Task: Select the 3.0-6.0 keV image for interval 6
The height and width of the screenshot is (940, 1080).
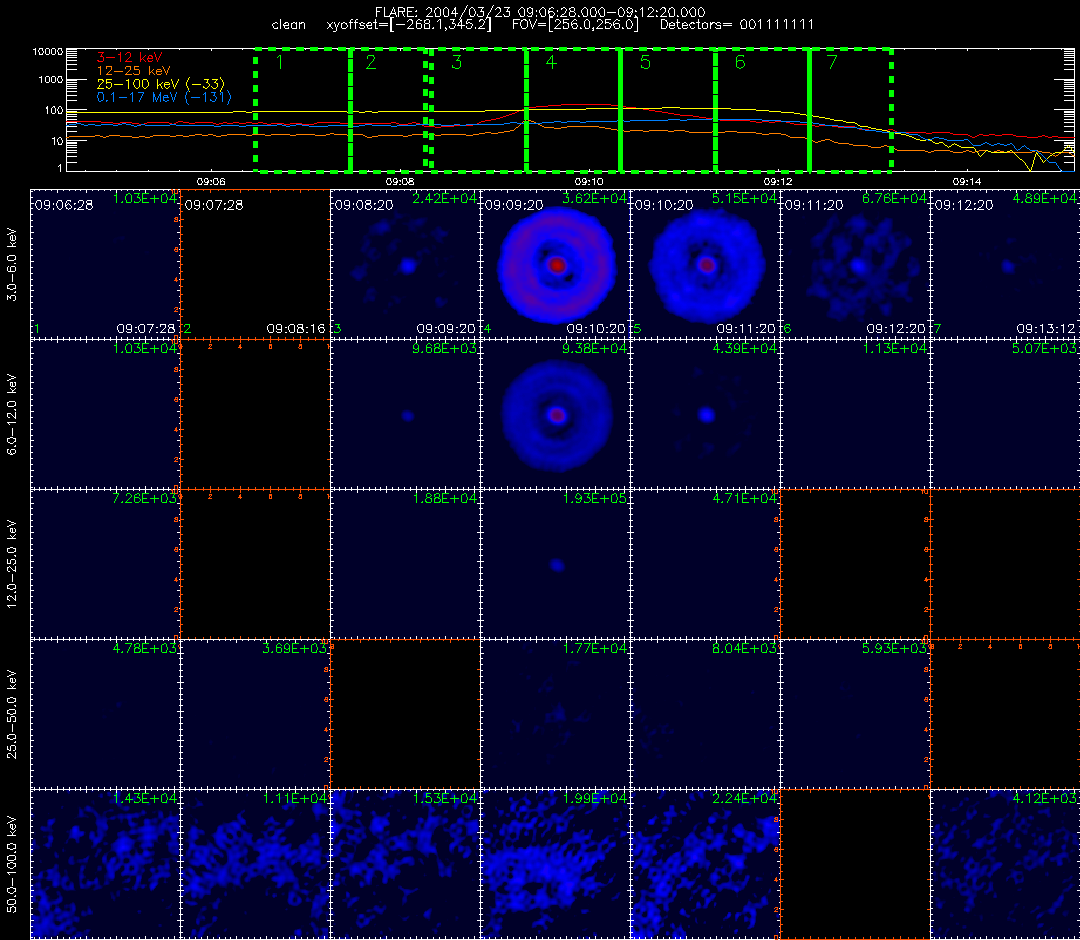Action: point(856,264)
